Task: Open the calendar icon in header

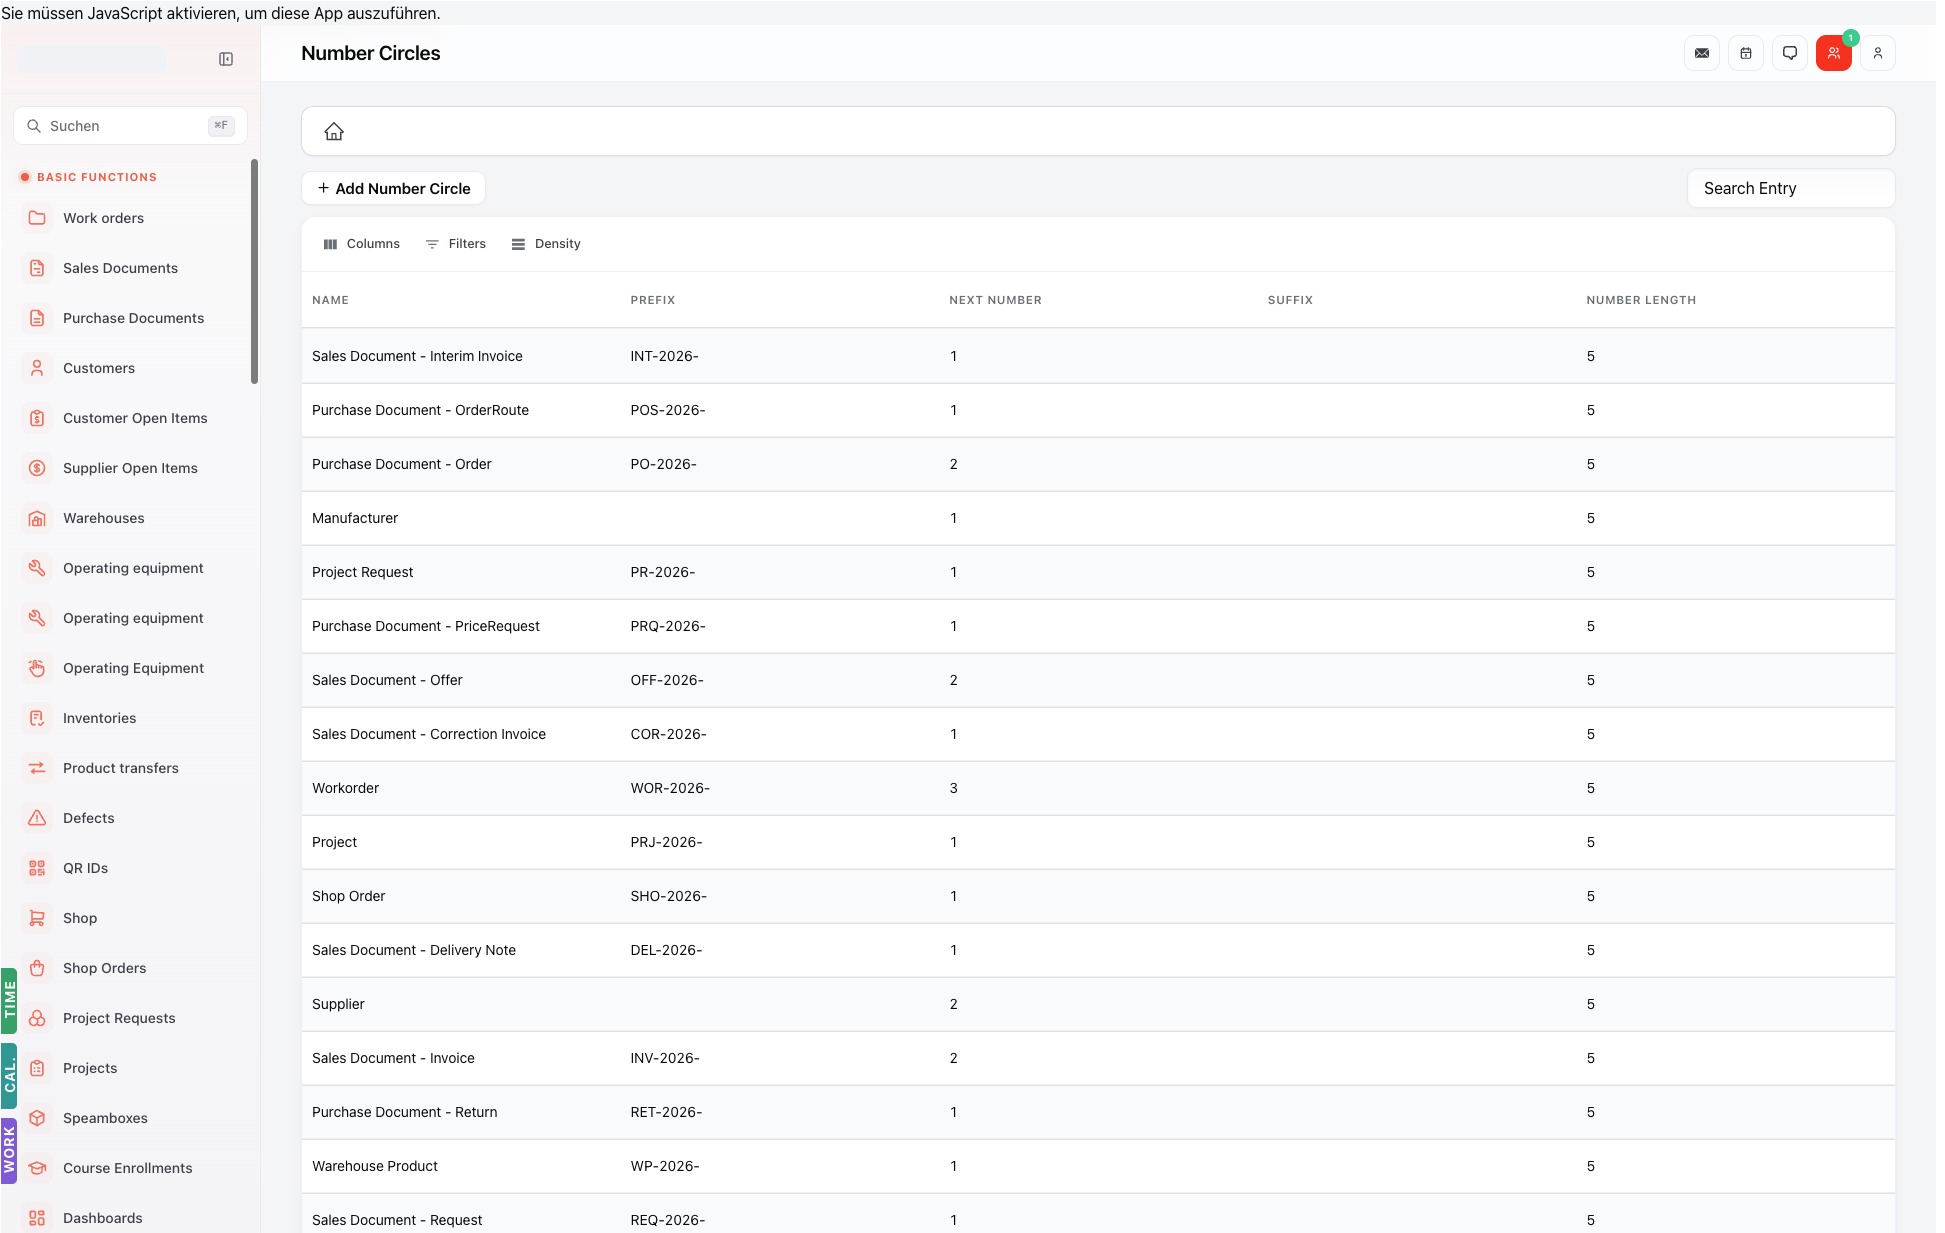Action: pyautogui.click(x=1745, y=53)
